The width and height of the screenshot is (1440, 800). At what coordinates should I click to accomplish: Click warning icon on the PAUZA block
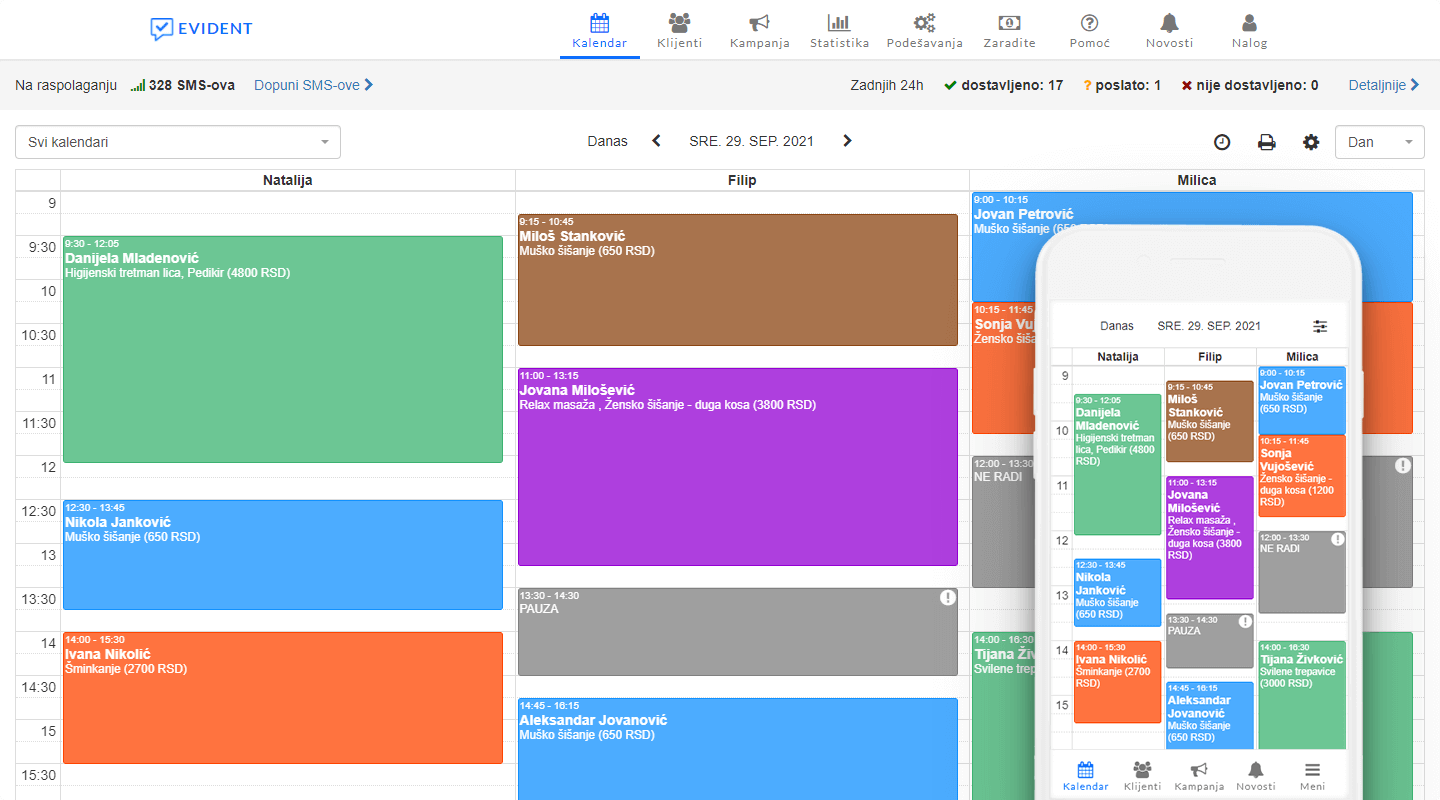[x=948, y=598]
